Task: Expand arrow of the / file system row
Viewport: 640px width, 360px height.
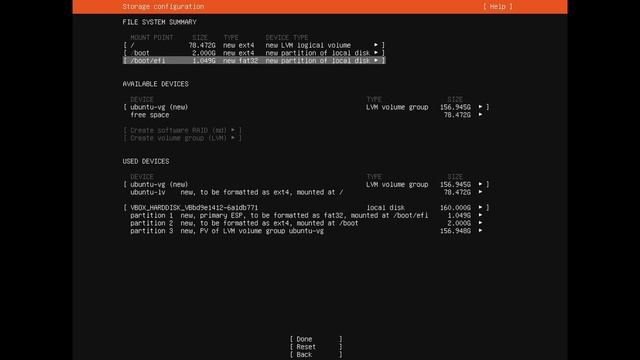Action: (x=376, y=45)
